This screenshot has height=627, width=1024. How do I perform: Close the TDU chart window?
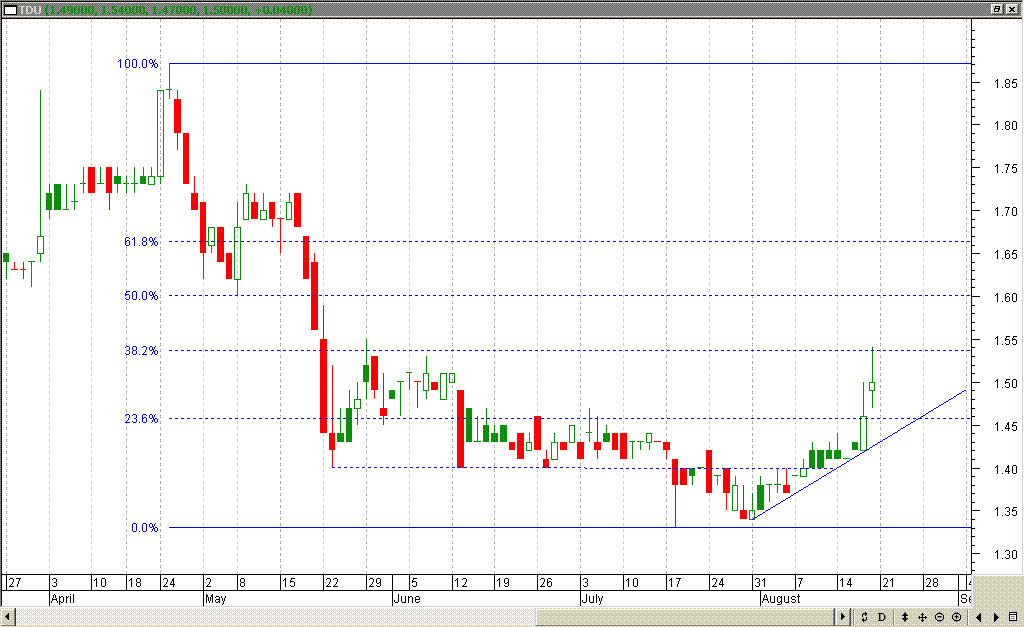tap(1012, 9)
